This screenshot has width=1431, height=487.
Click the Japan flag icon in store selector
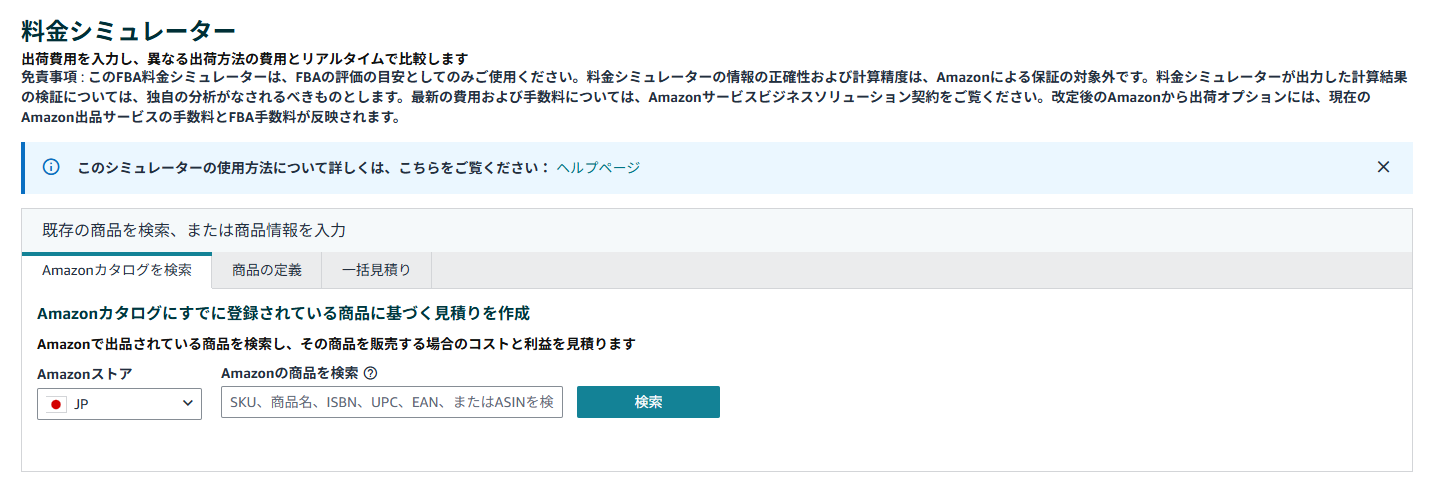(x=56, y=403)
